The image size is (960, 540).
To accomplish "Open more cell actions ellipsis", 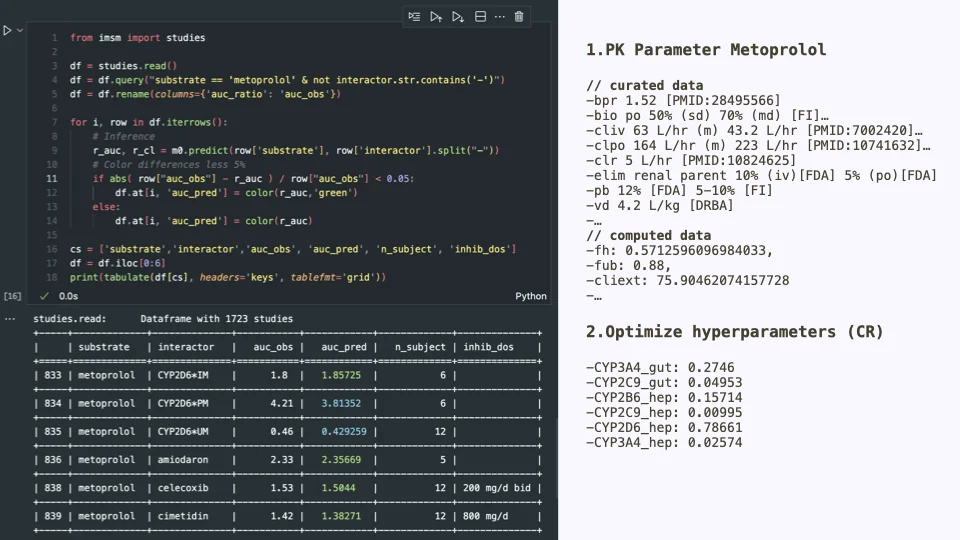I will click(x=500, y=17).
